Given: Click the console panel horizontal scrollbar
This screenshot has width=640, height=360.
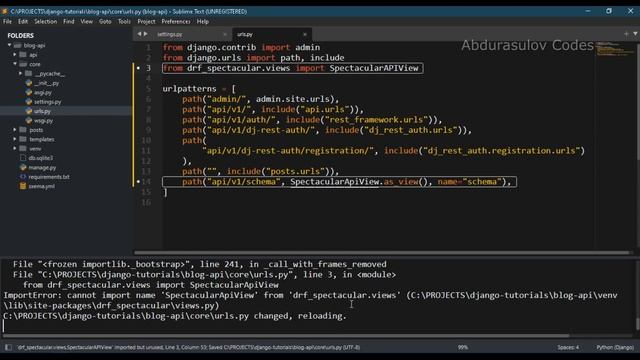Looking at the screenshot, I should point(286,336).
